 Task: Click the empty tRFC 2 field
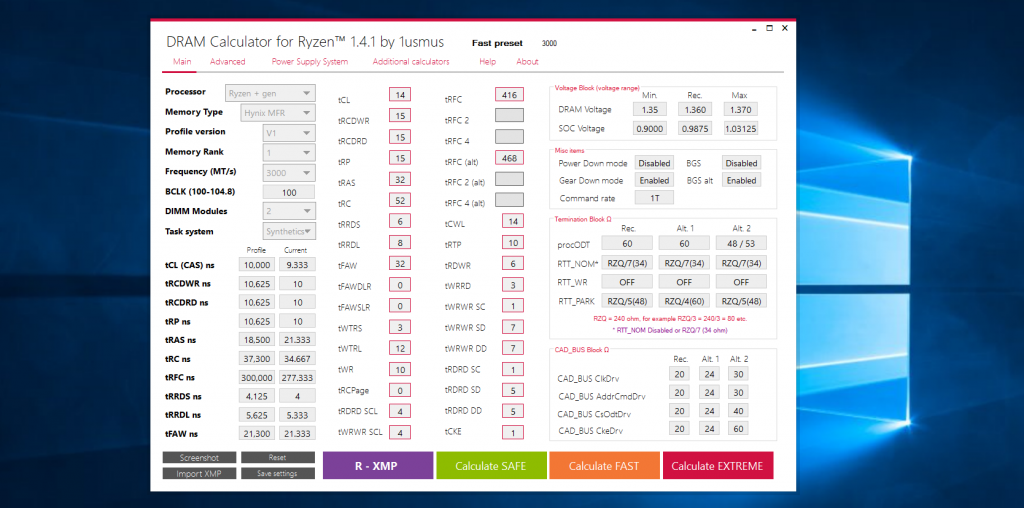pyautogui.click(x=509, y=116)
